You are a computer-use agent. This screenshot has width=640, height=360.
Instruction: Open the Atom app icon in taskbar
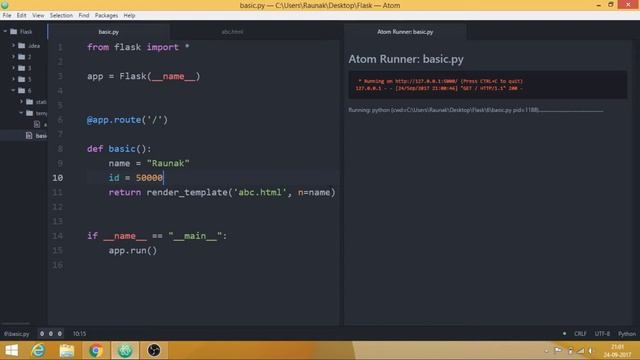pyautogui.click(x=125, y=350)
